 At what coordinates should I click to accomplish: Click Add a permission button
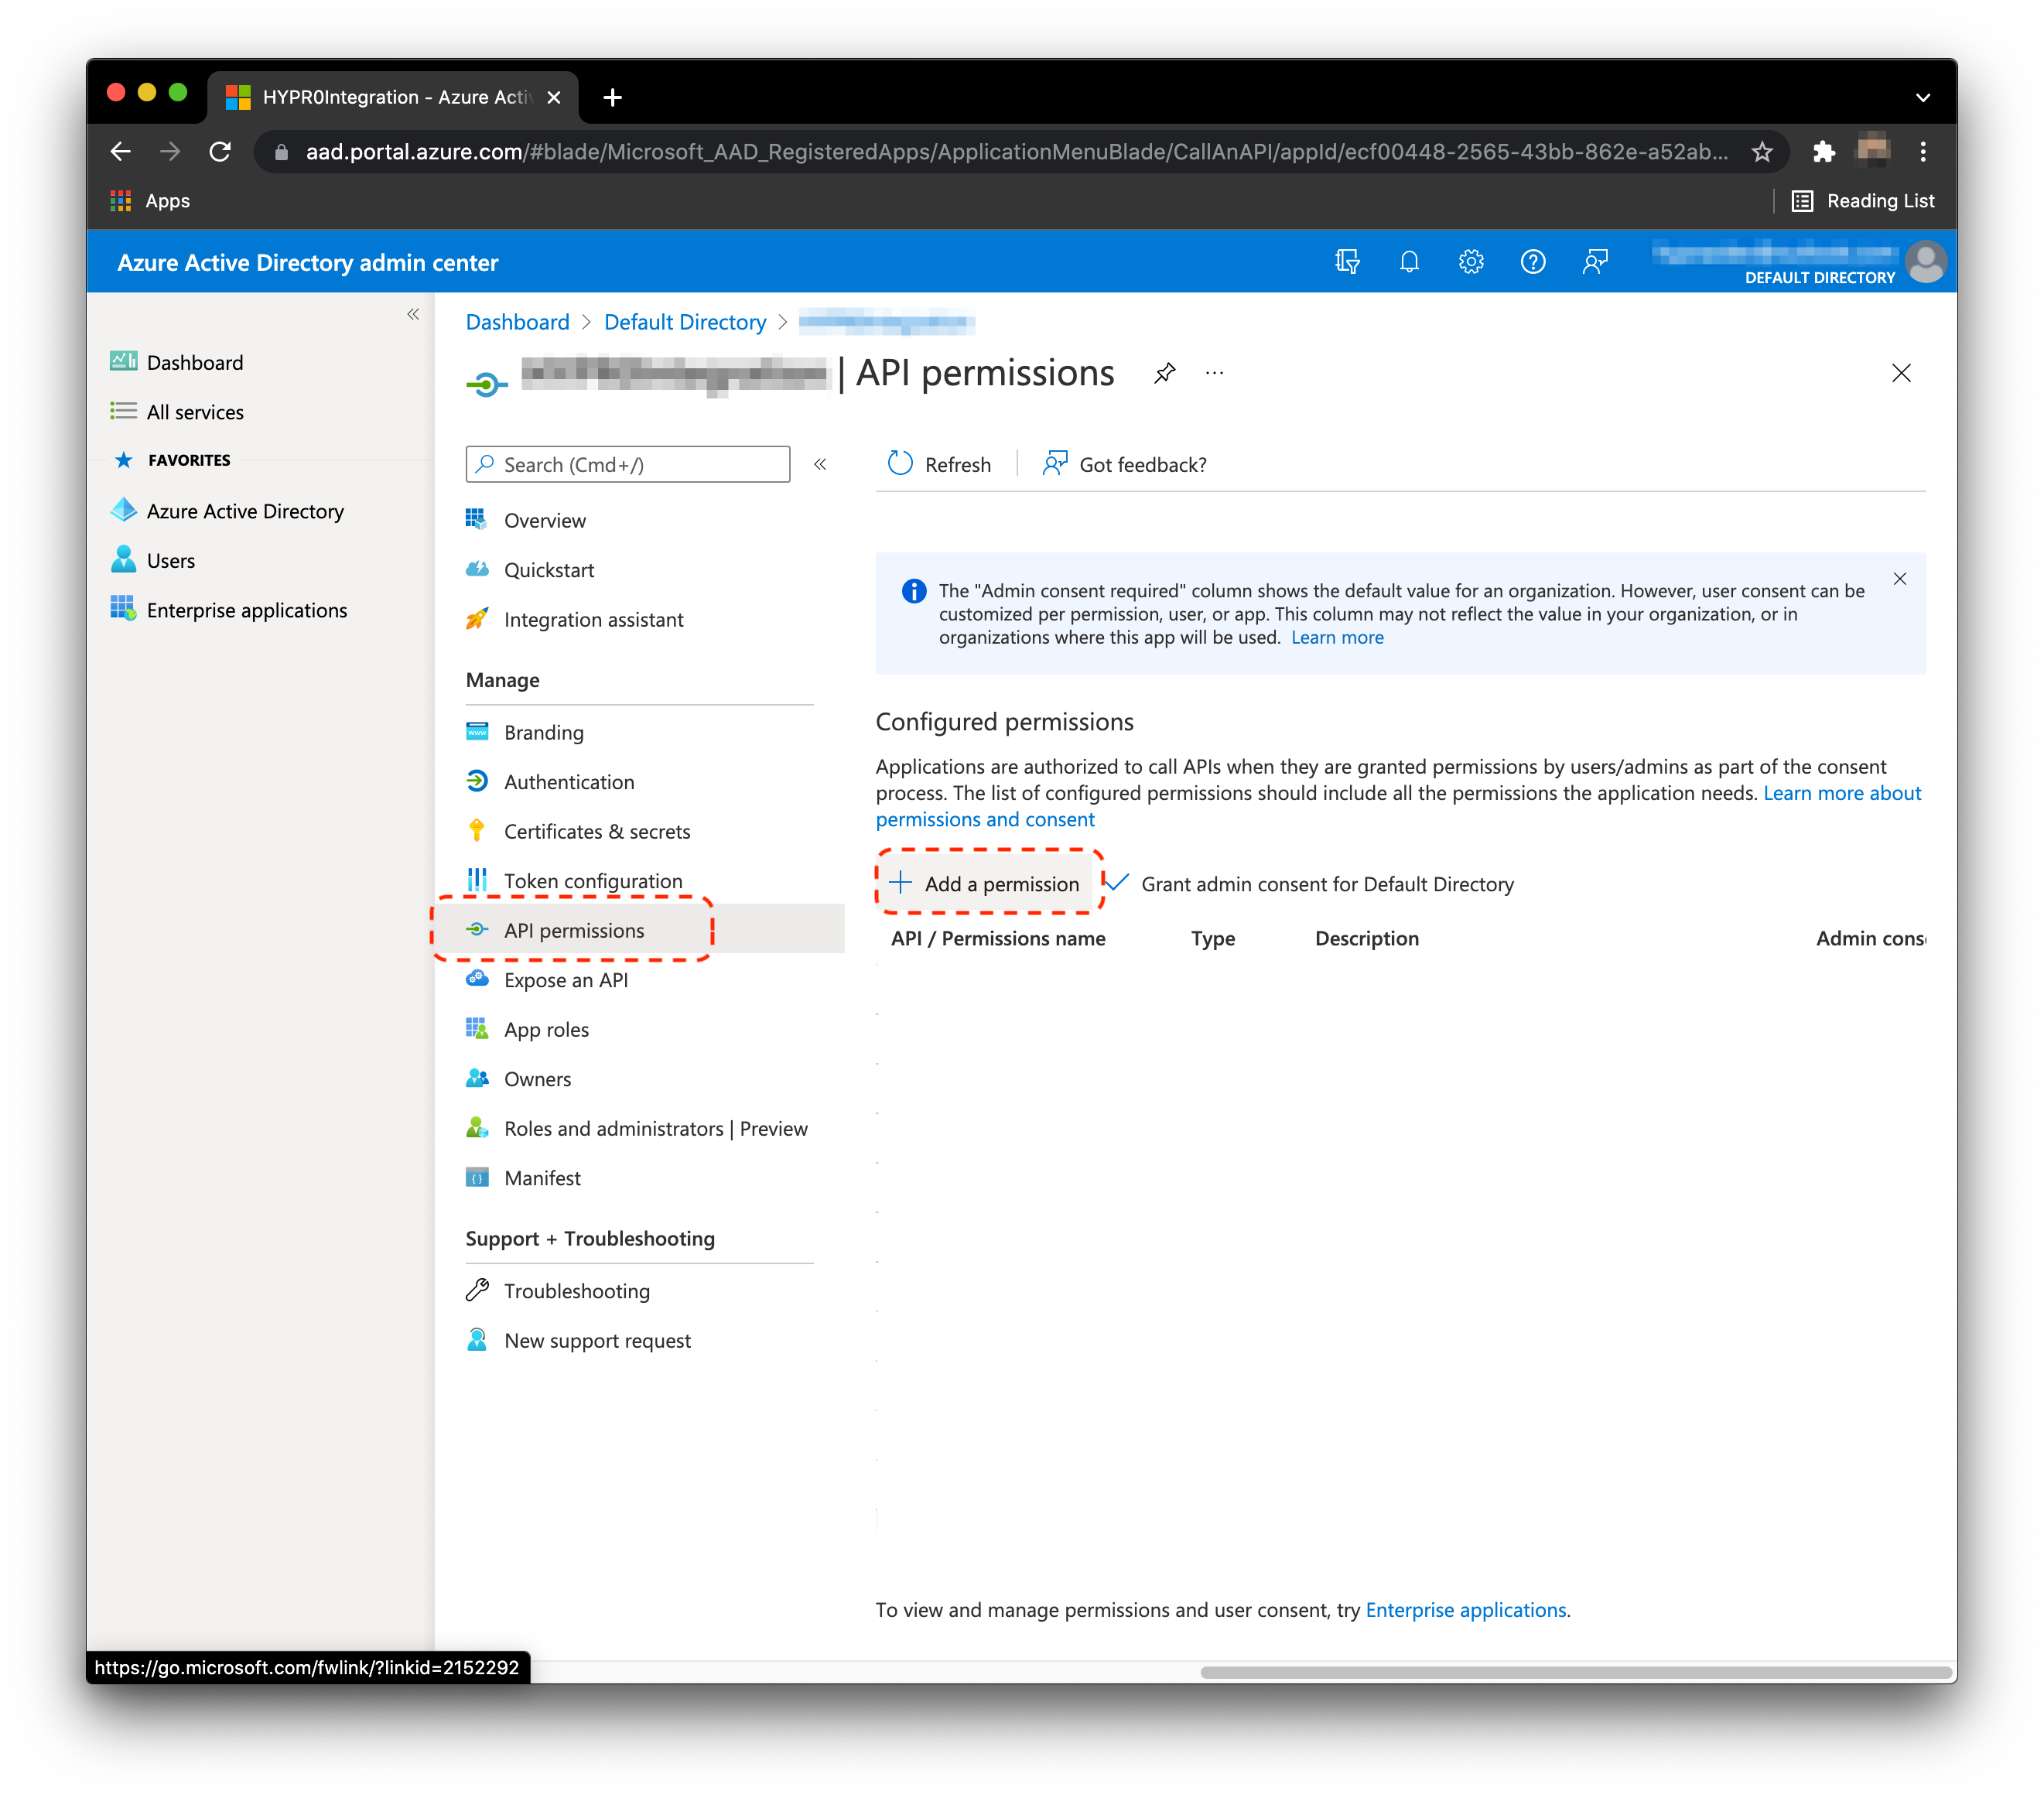coord(987,884)
